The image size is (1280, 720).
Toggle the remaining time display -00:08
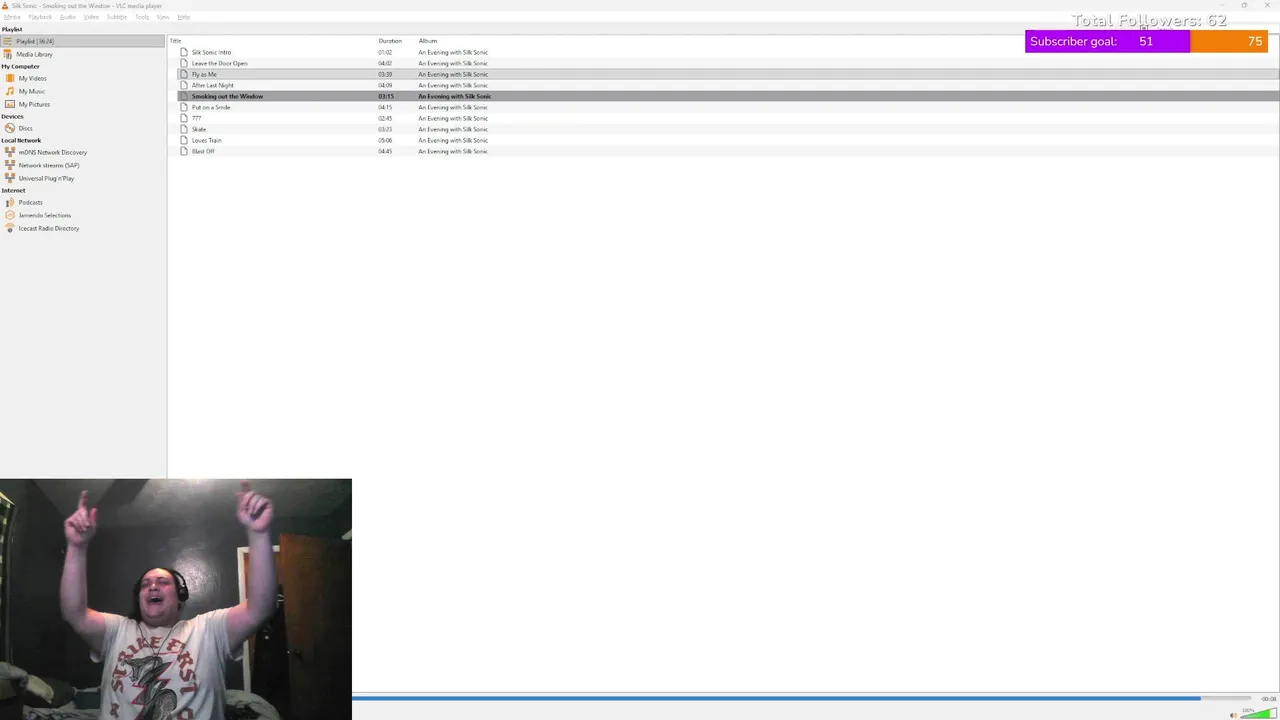1269,698
